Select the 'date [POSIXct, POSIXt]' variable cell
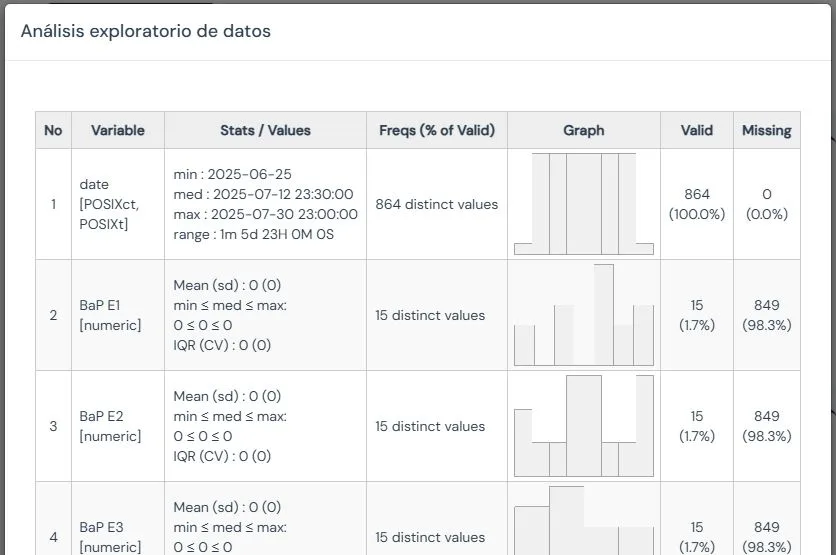This screenshot has height=555, width=836. tap(118, 204)
